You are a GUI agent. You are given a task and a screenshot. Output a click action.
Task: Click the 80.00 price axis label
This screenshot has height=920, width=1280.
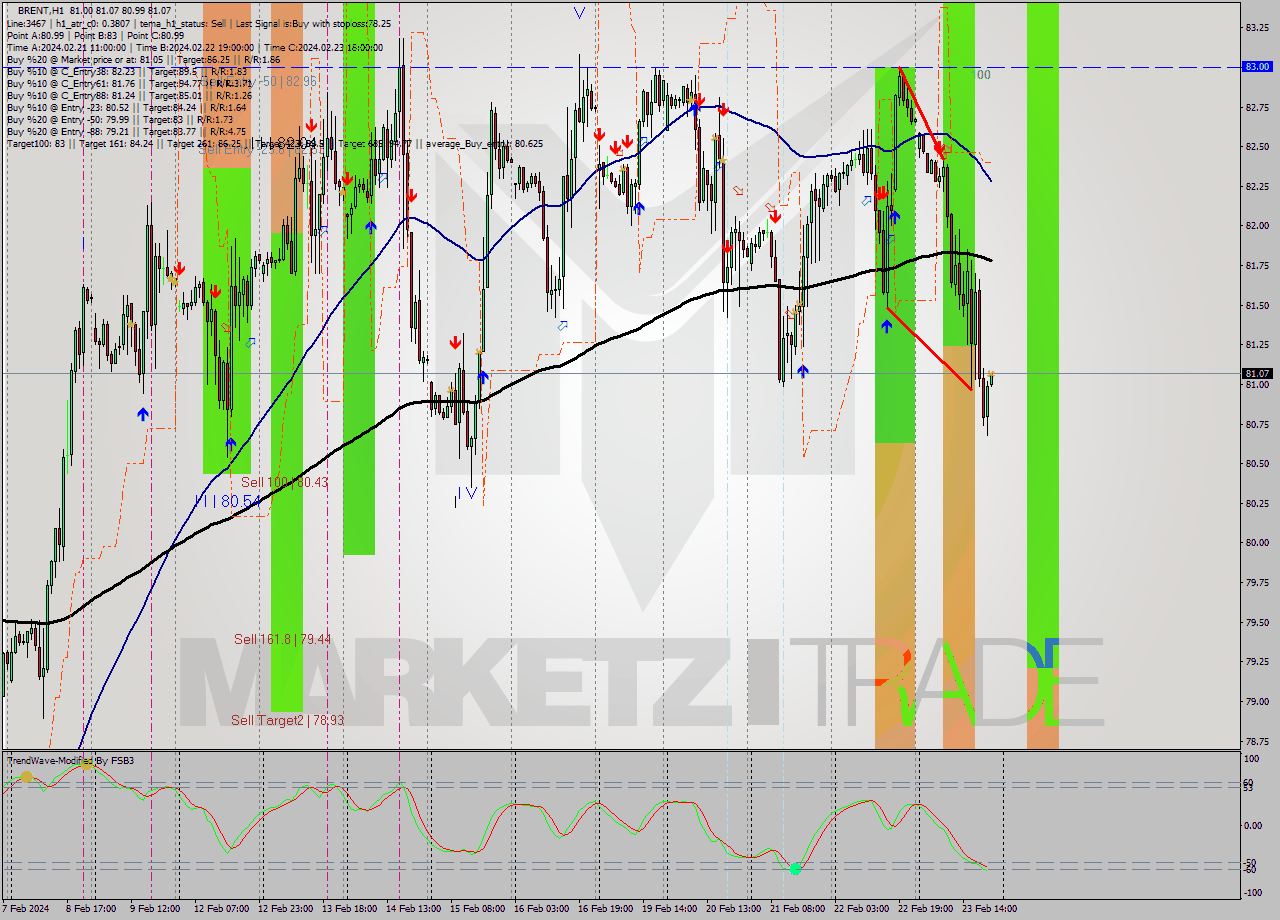click(x=1257, y=543)
